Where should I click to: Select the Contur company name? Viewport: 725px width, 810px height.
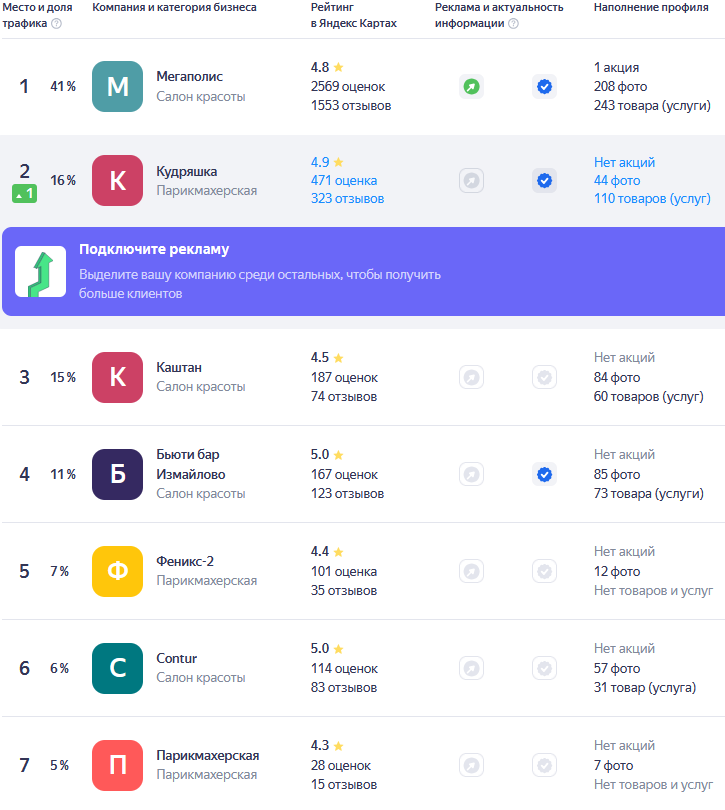[177, 658]
